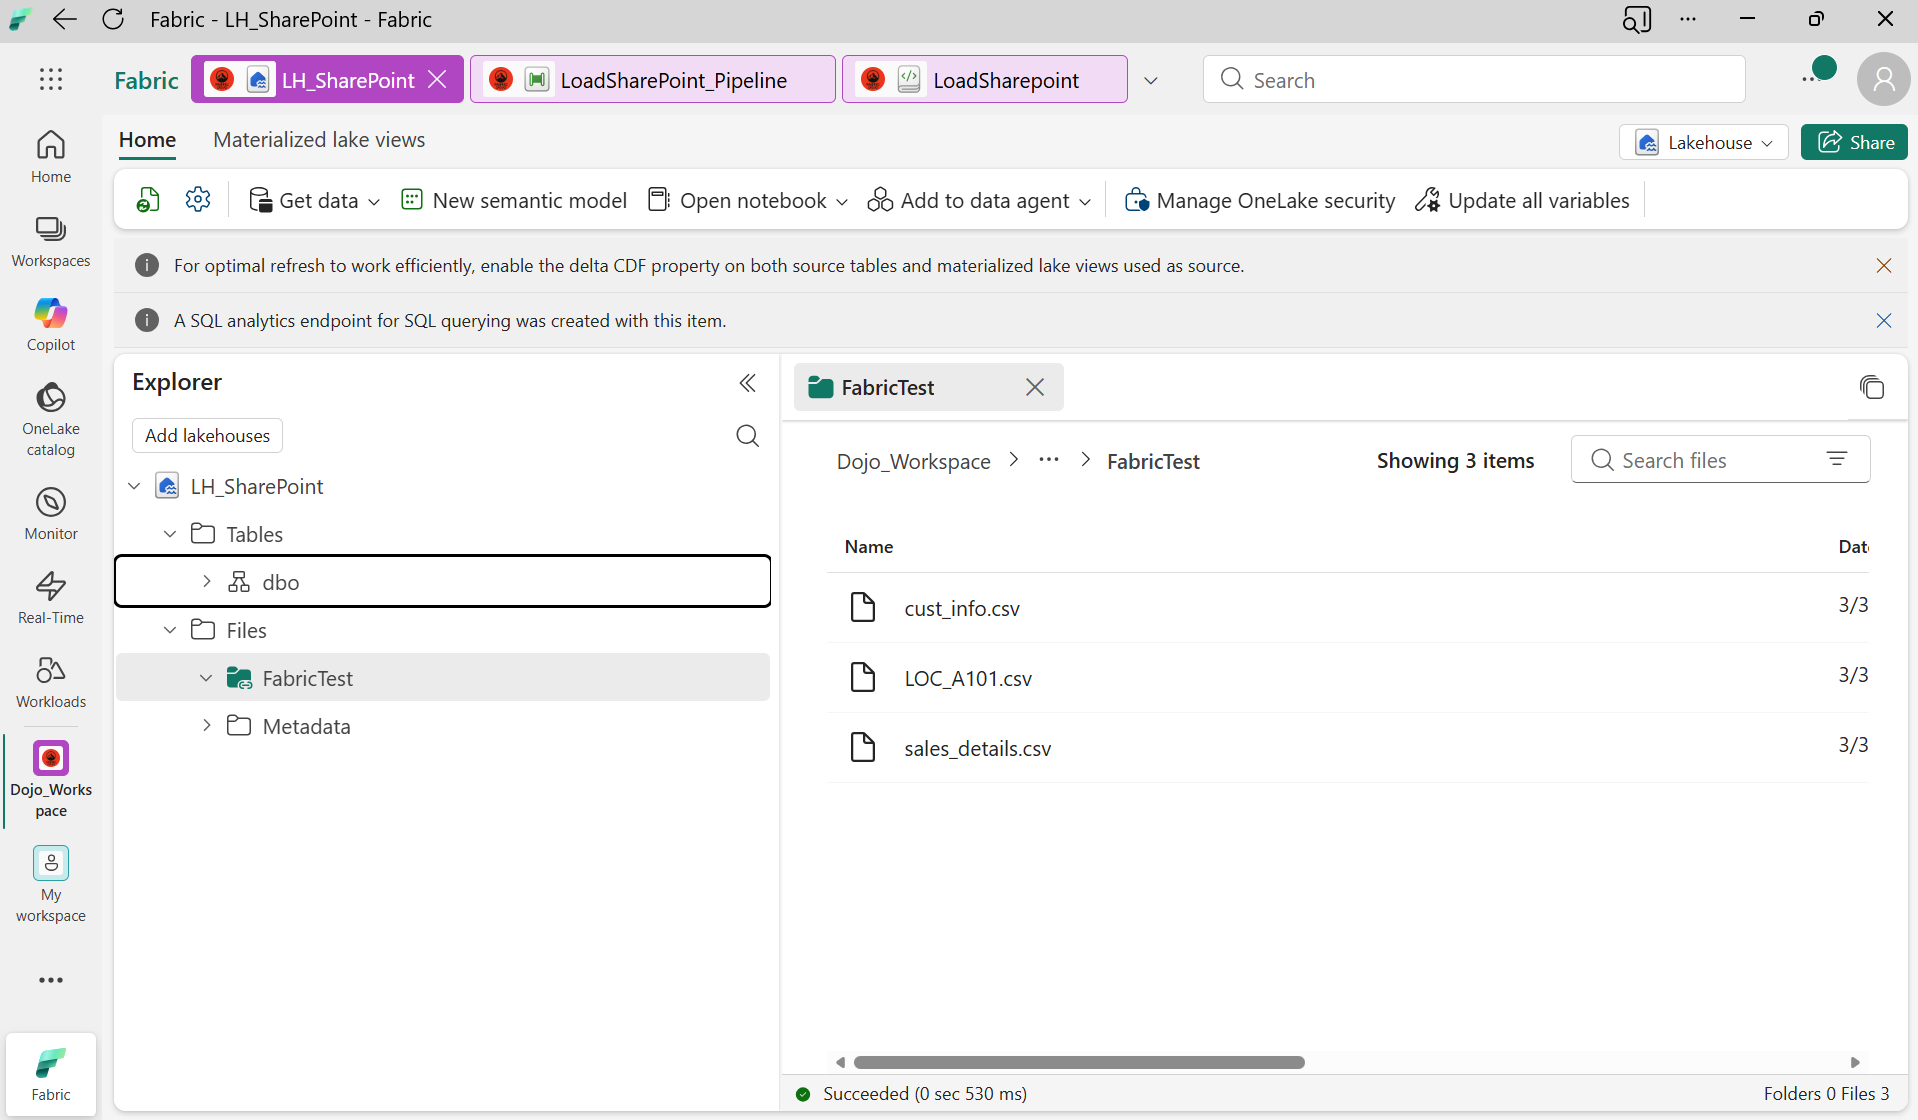Click Update all variables
The width and height of the screenshot is (1918, 1120).
1521,200
